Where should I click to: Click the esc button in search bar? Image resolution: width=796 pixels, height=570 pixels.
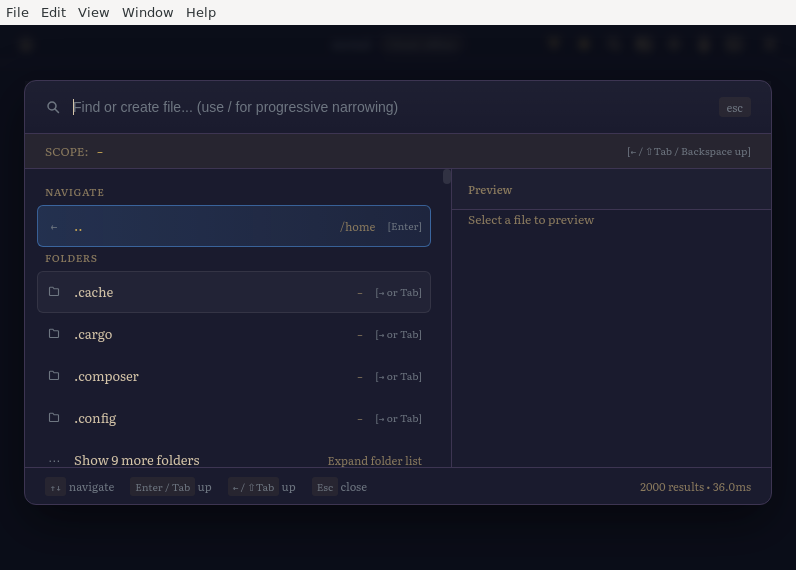[735, 108]
